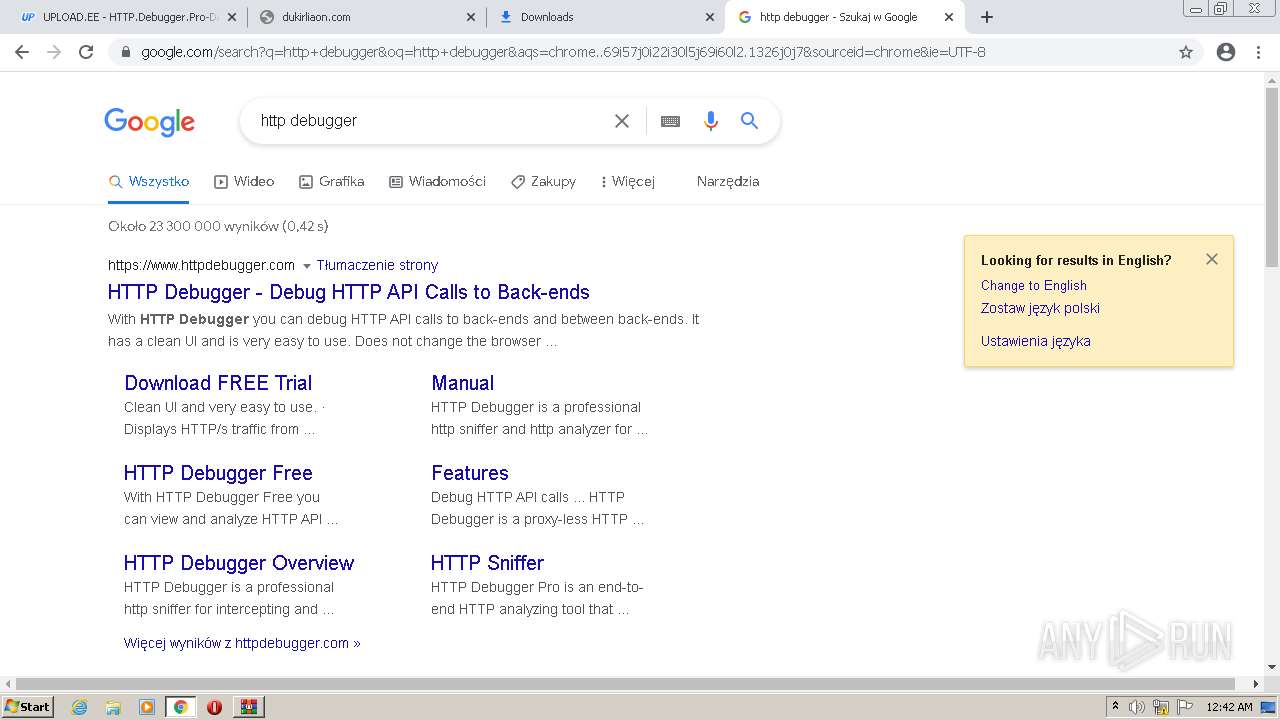The image size is (1280, 720).
Task: Open HTTP Sniffer sitelink
Action: [x=487, y=563]
